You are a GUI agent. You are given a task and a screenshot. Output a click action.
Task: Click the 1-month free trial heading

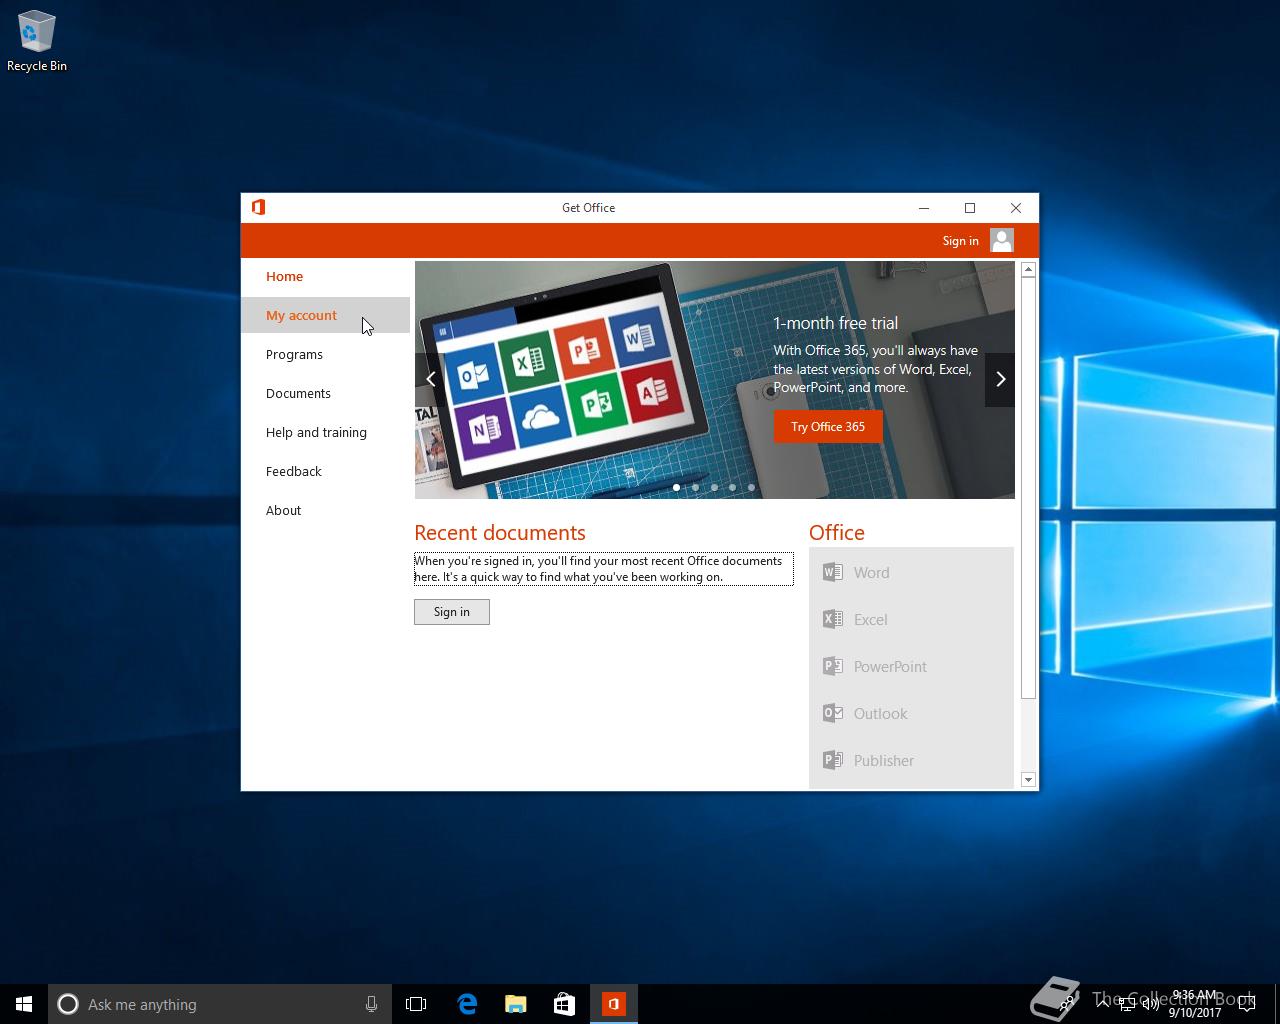[x=835, y=323]
